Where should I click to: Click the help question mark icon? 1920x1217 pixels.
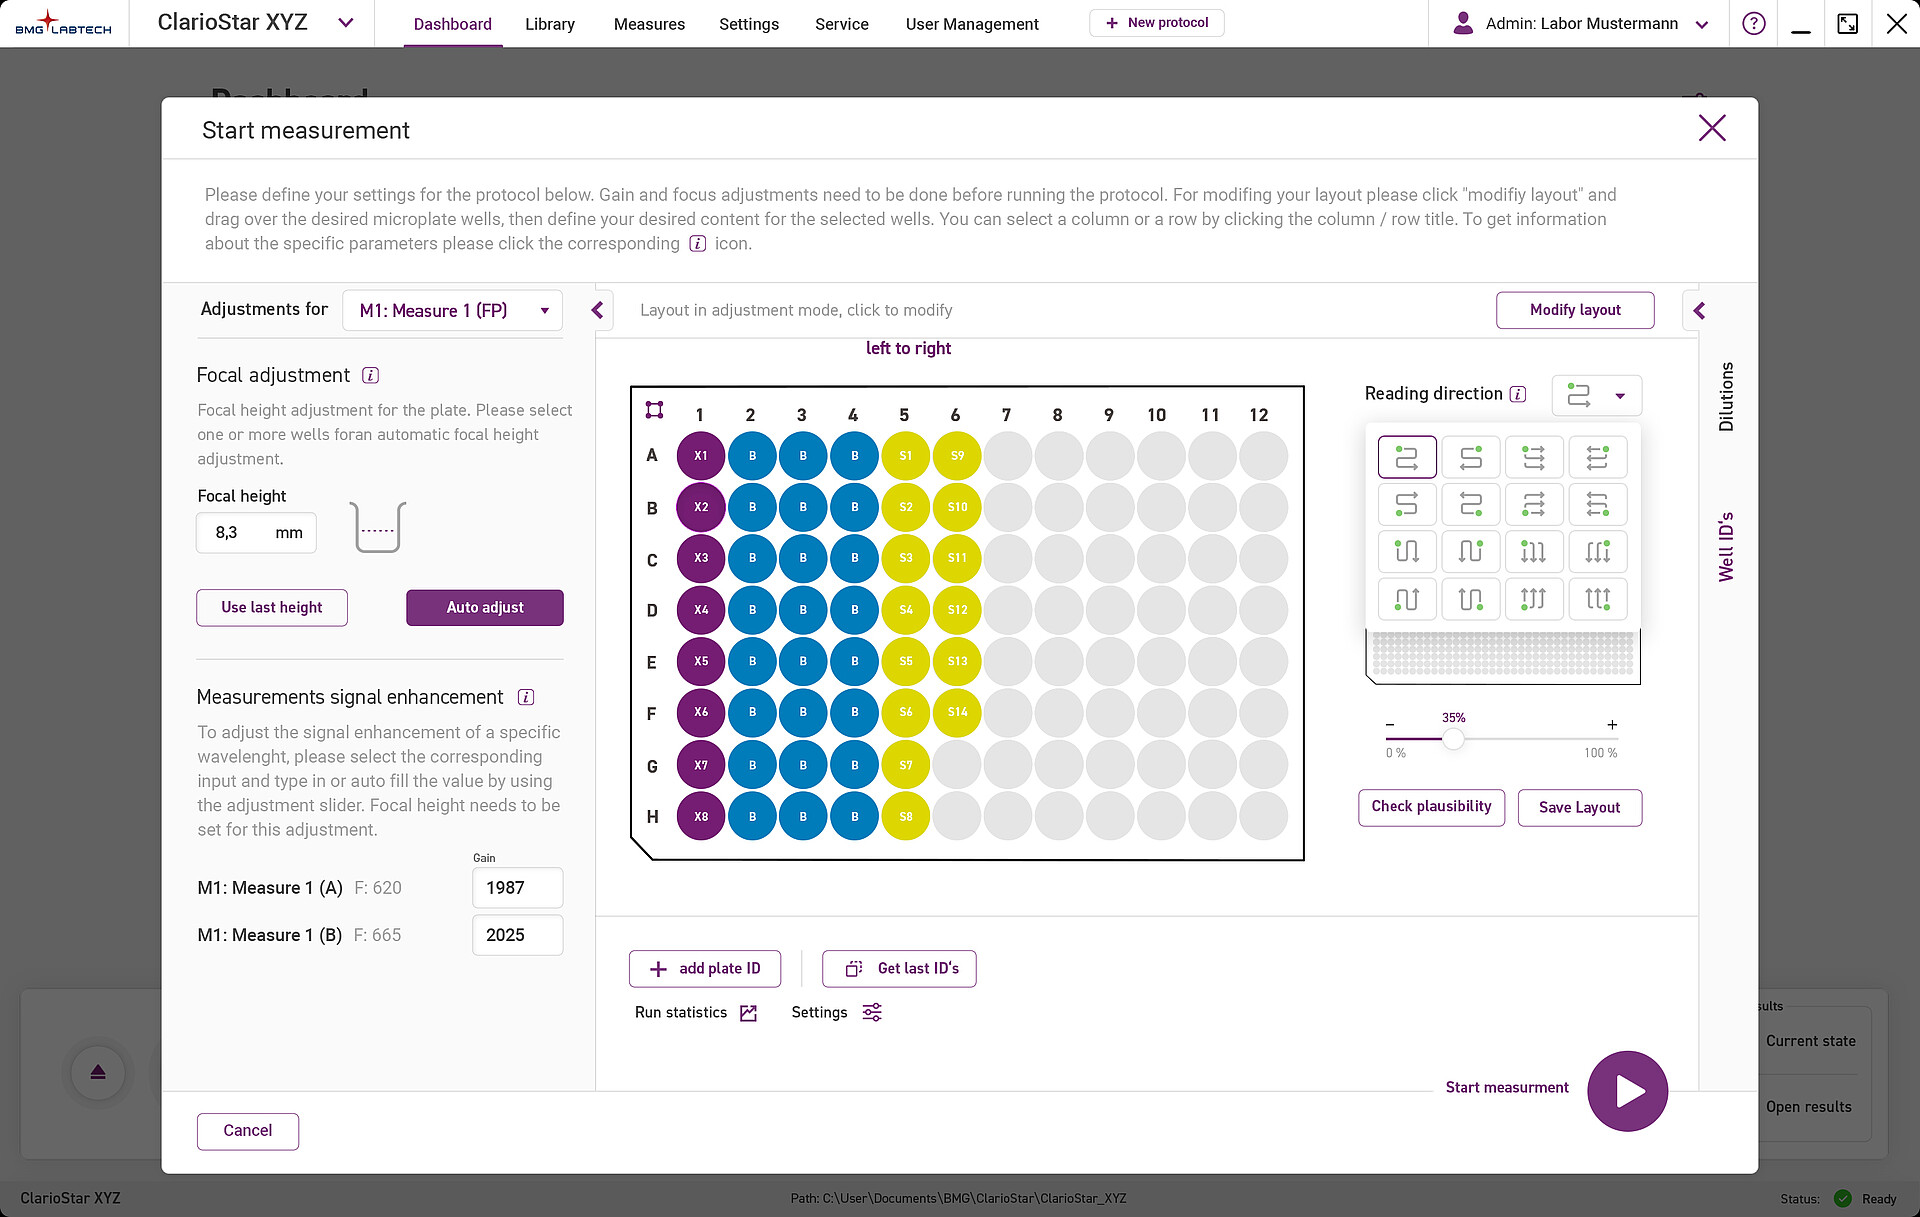coord(1754,23)
